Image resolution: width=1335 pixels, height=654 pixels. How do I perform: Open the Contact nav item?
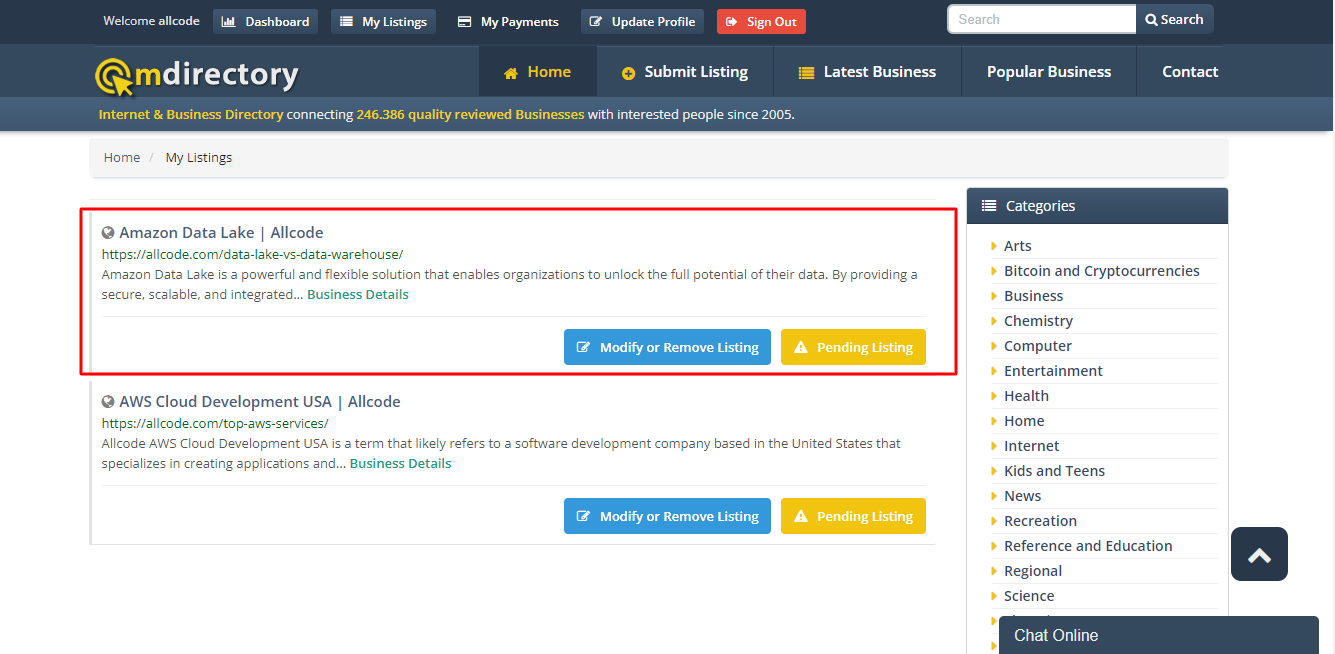(1190, 72)
